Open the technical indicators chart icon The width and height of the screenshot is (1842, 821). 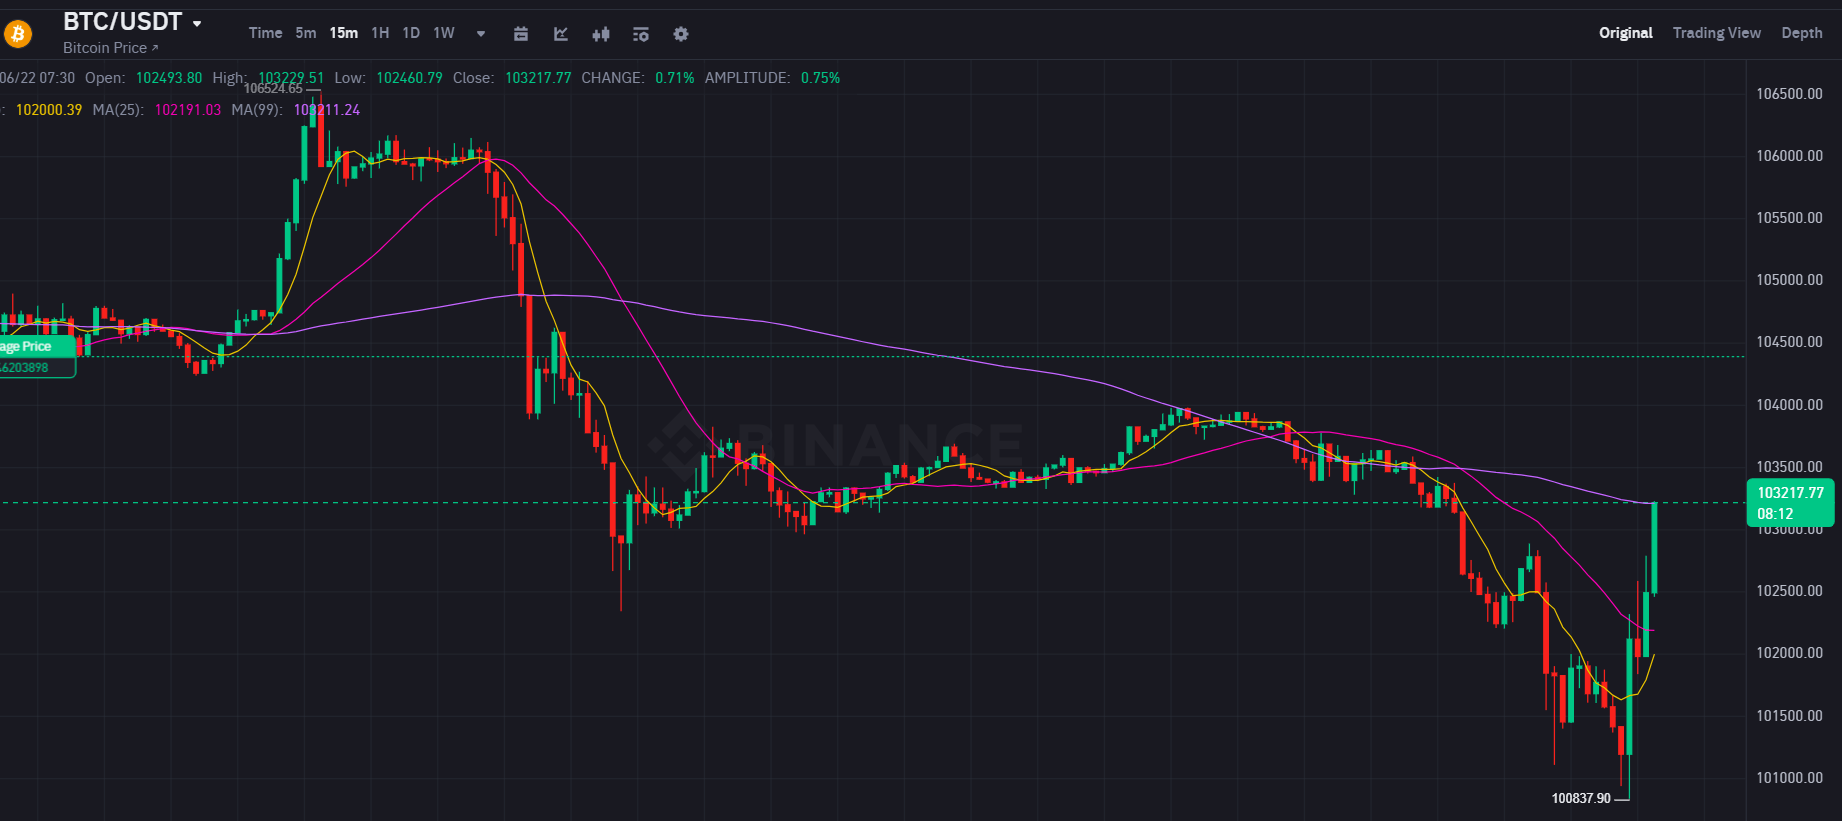pyautogui.click(x=561, y=34)
